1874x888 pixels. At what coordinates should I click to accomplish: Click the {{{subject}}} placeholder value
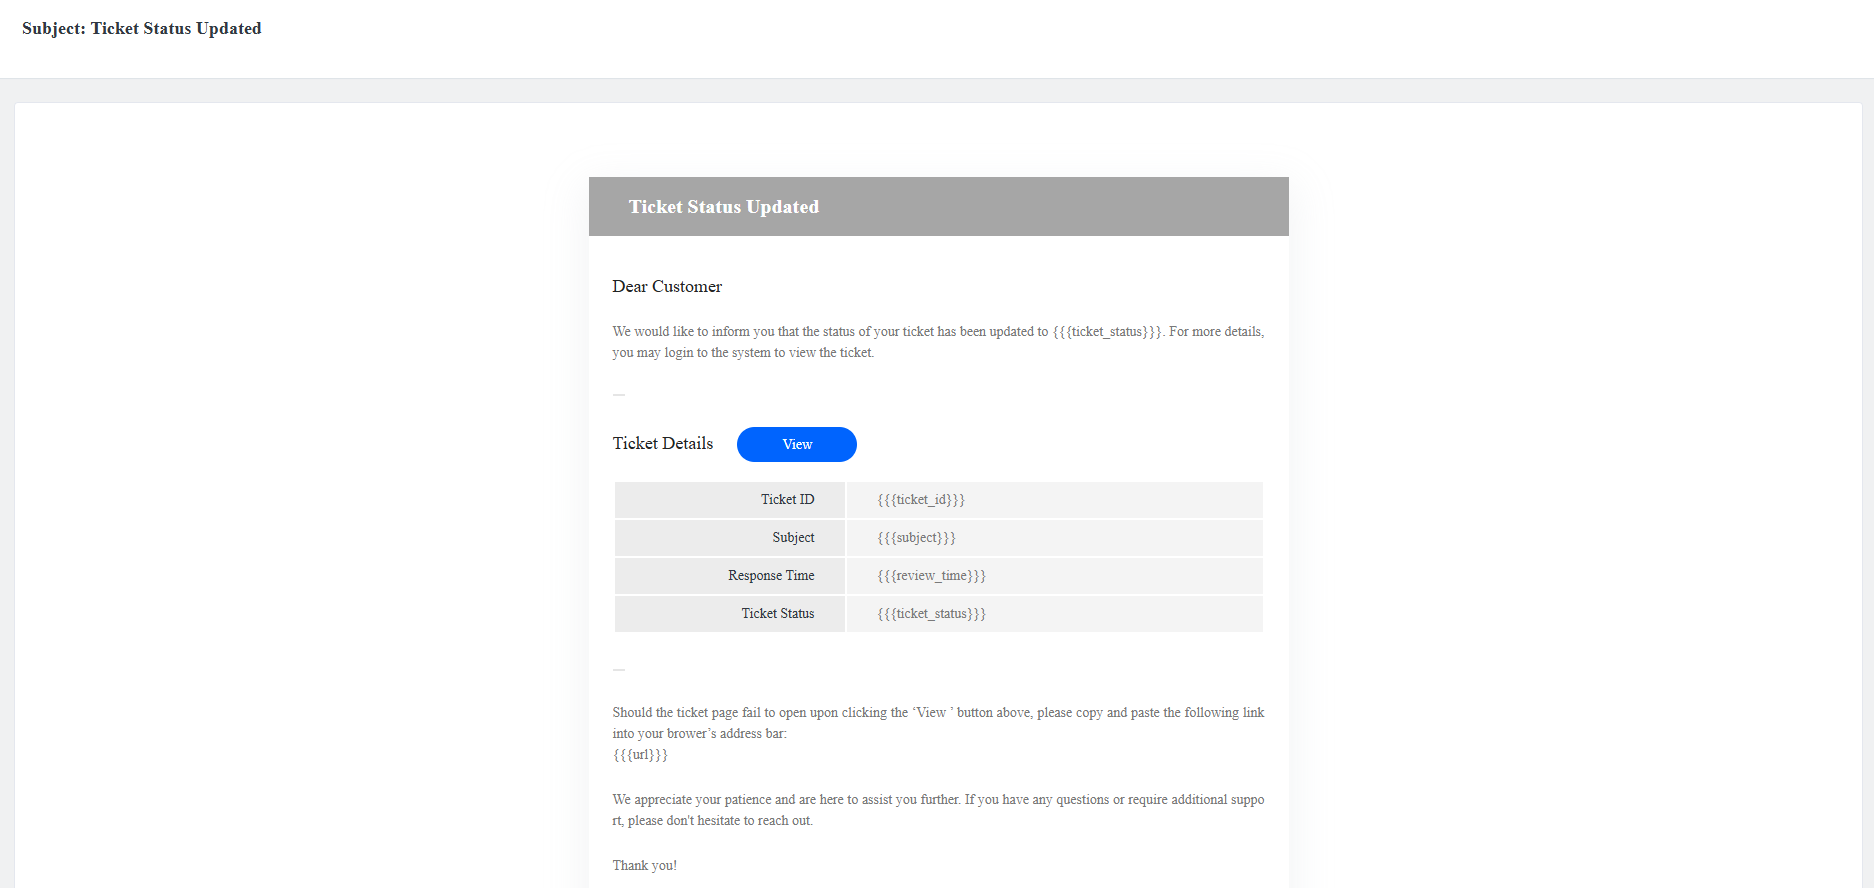[916, 538]
